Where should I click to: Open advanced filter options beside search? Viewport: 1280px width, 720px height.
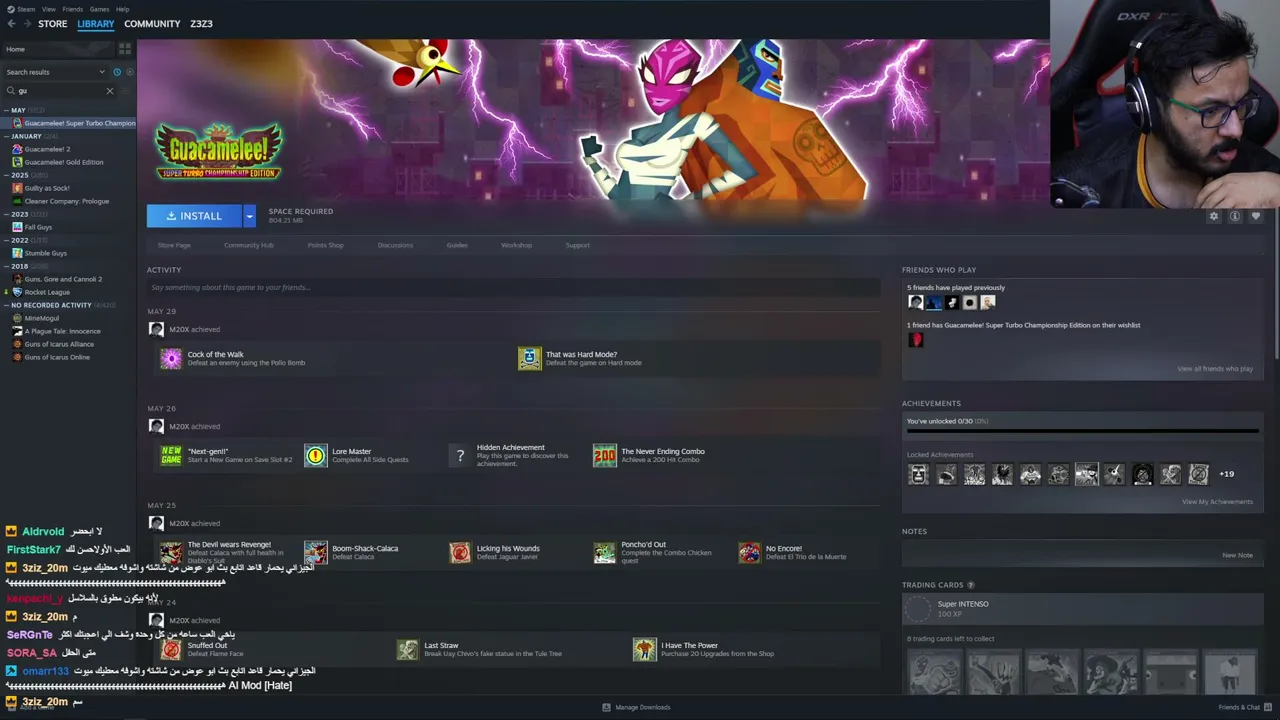(x=127, y=91)
